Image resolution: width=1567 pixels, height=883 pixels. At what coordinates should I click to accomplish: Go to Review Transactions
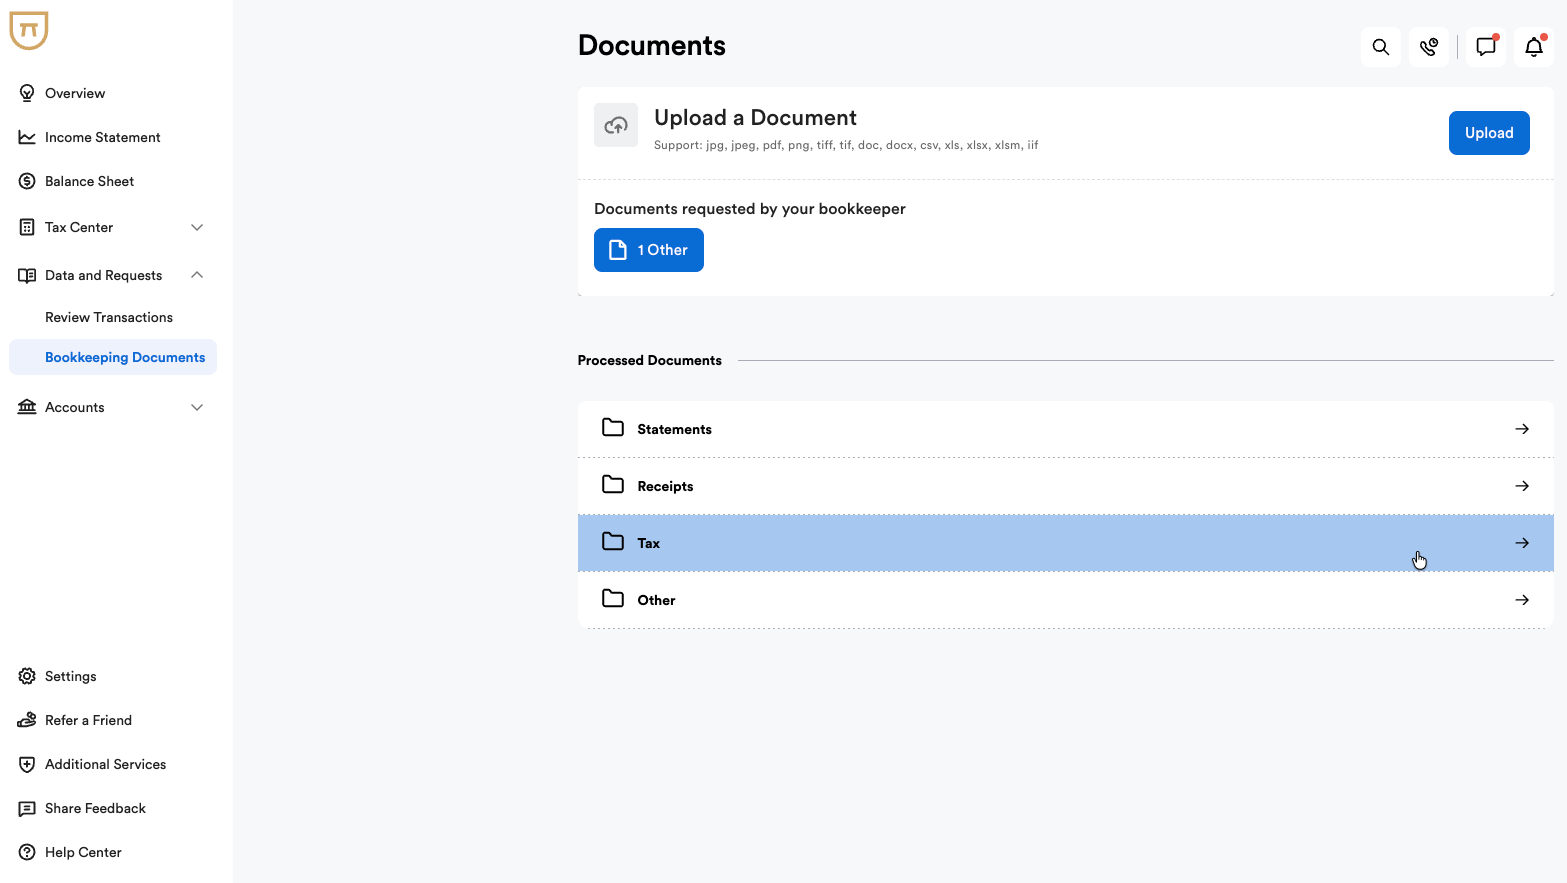coord(109,317)
